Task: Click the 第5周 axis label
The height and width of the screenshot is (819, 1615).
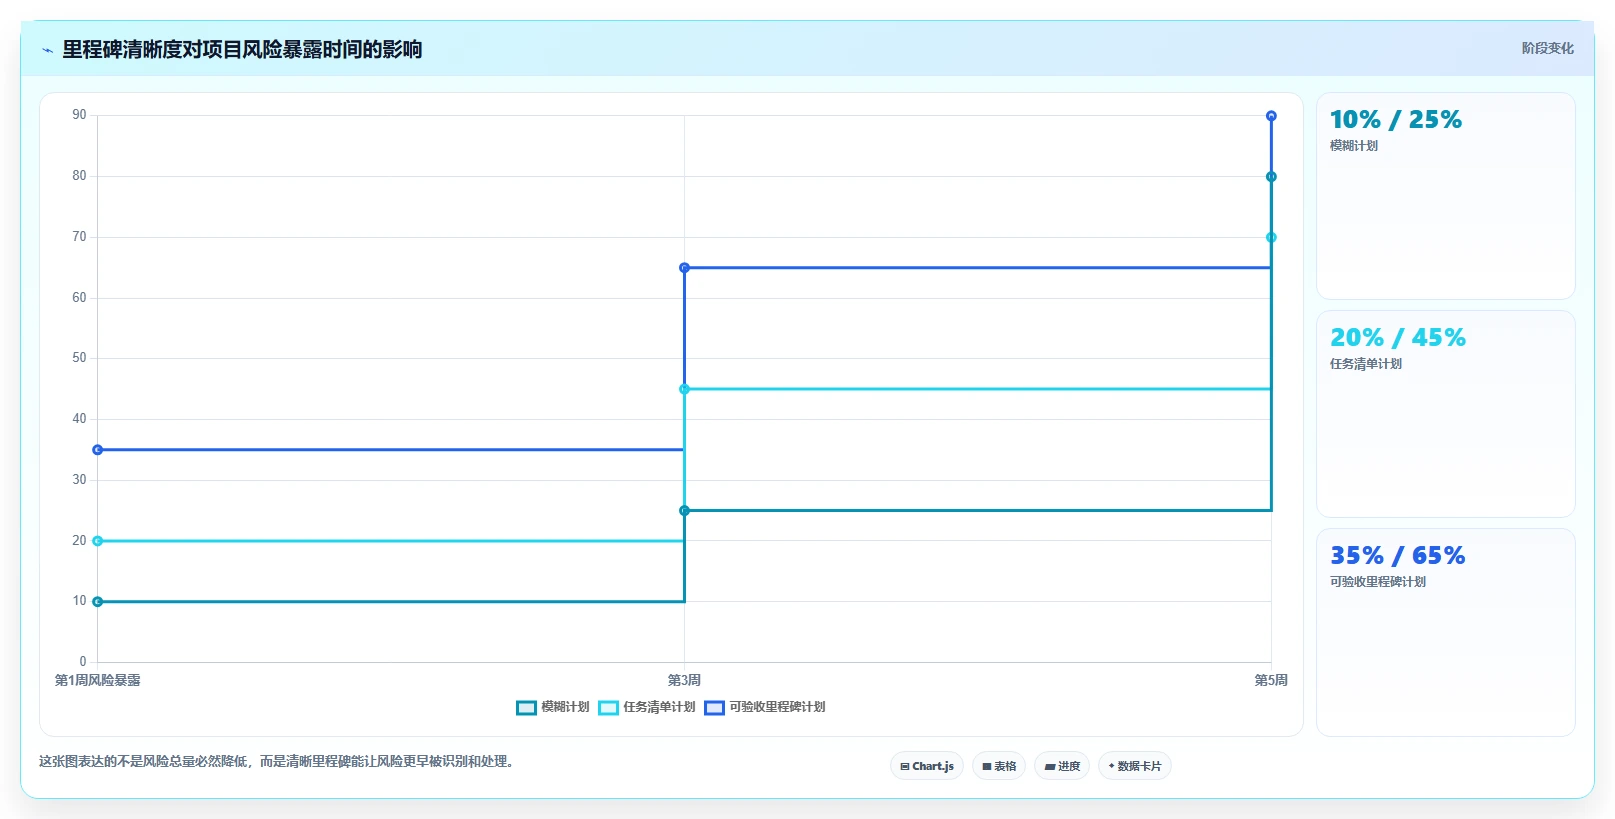Action: (1271, 680)
